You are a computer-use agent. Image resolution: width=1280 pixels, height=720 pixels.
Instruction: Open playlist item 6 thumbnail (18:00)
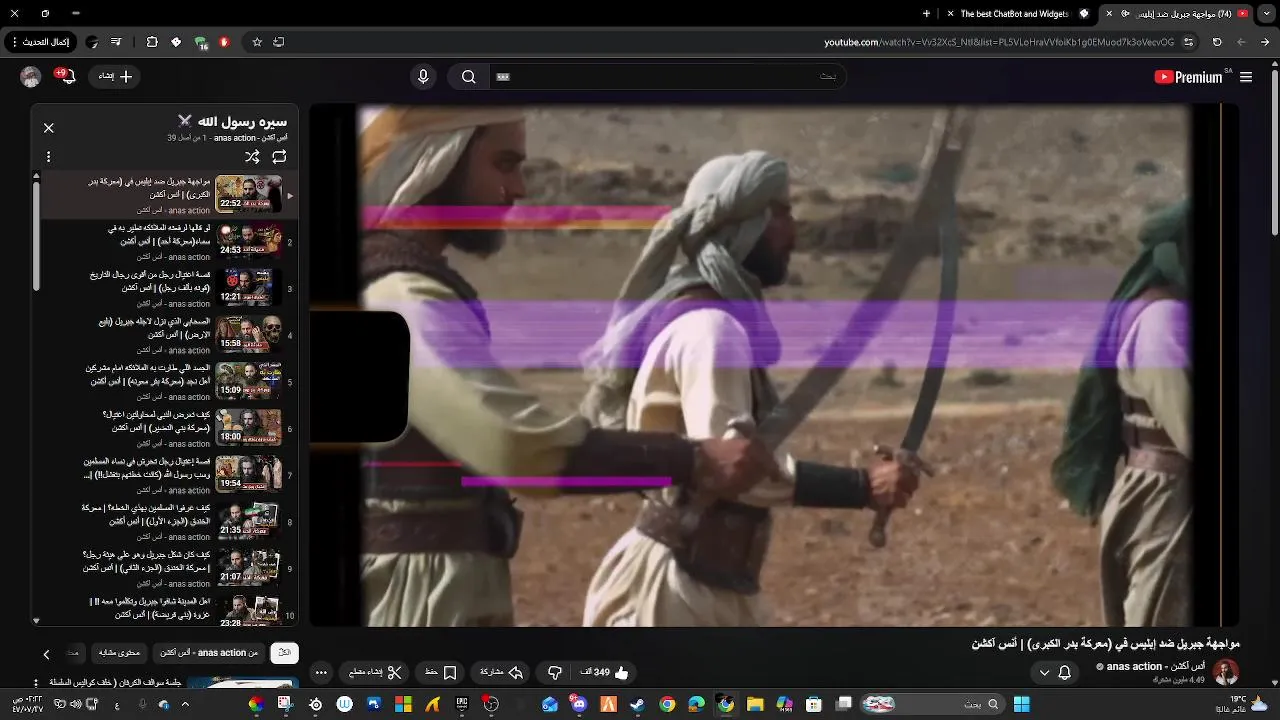(x=249, y=427)
